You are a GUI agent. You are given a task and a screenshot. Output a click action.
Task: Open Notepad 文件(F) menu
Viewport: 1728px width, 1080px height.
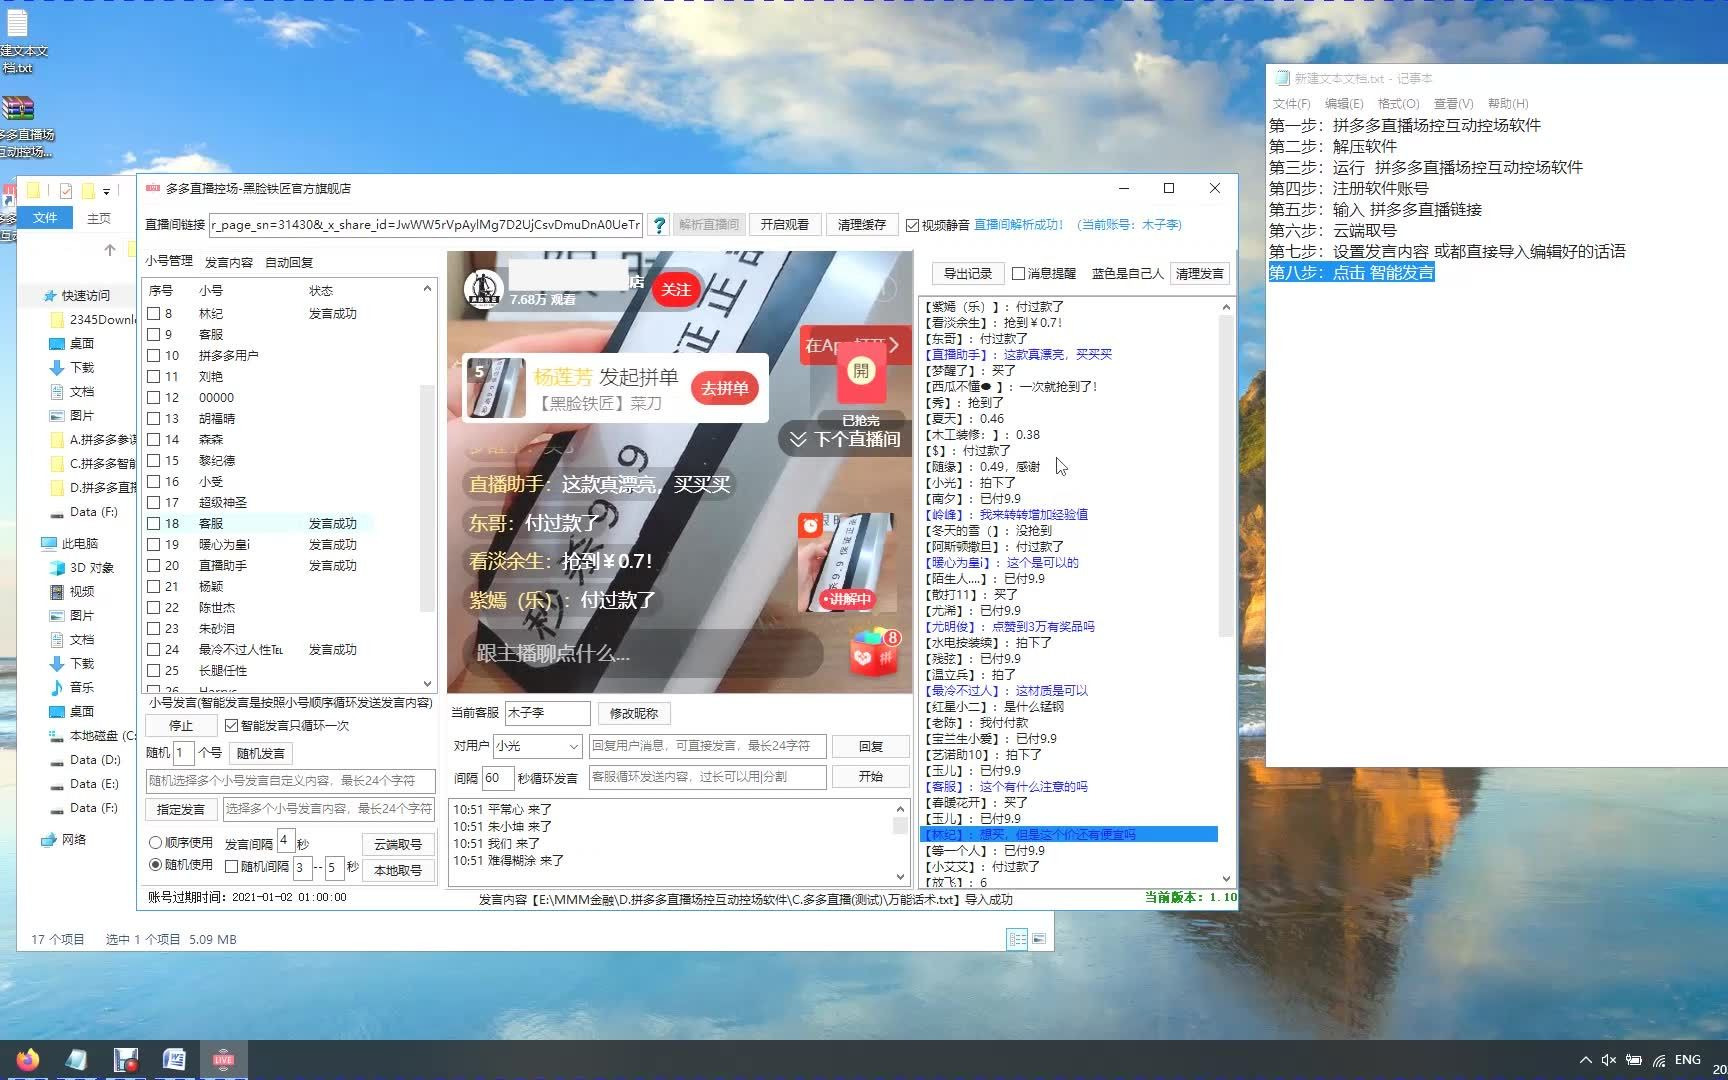(1291, 103)
